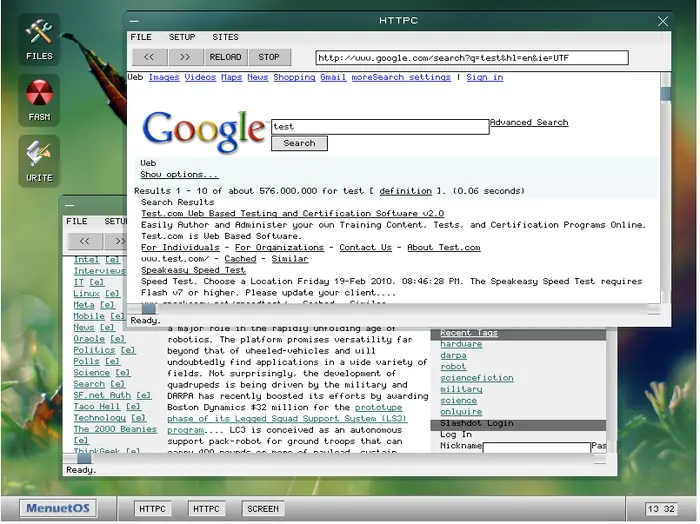Viewport: 700px width, 524px height.
Task: Switch to second HTTPC taskbar button
Action: [206, 509]
